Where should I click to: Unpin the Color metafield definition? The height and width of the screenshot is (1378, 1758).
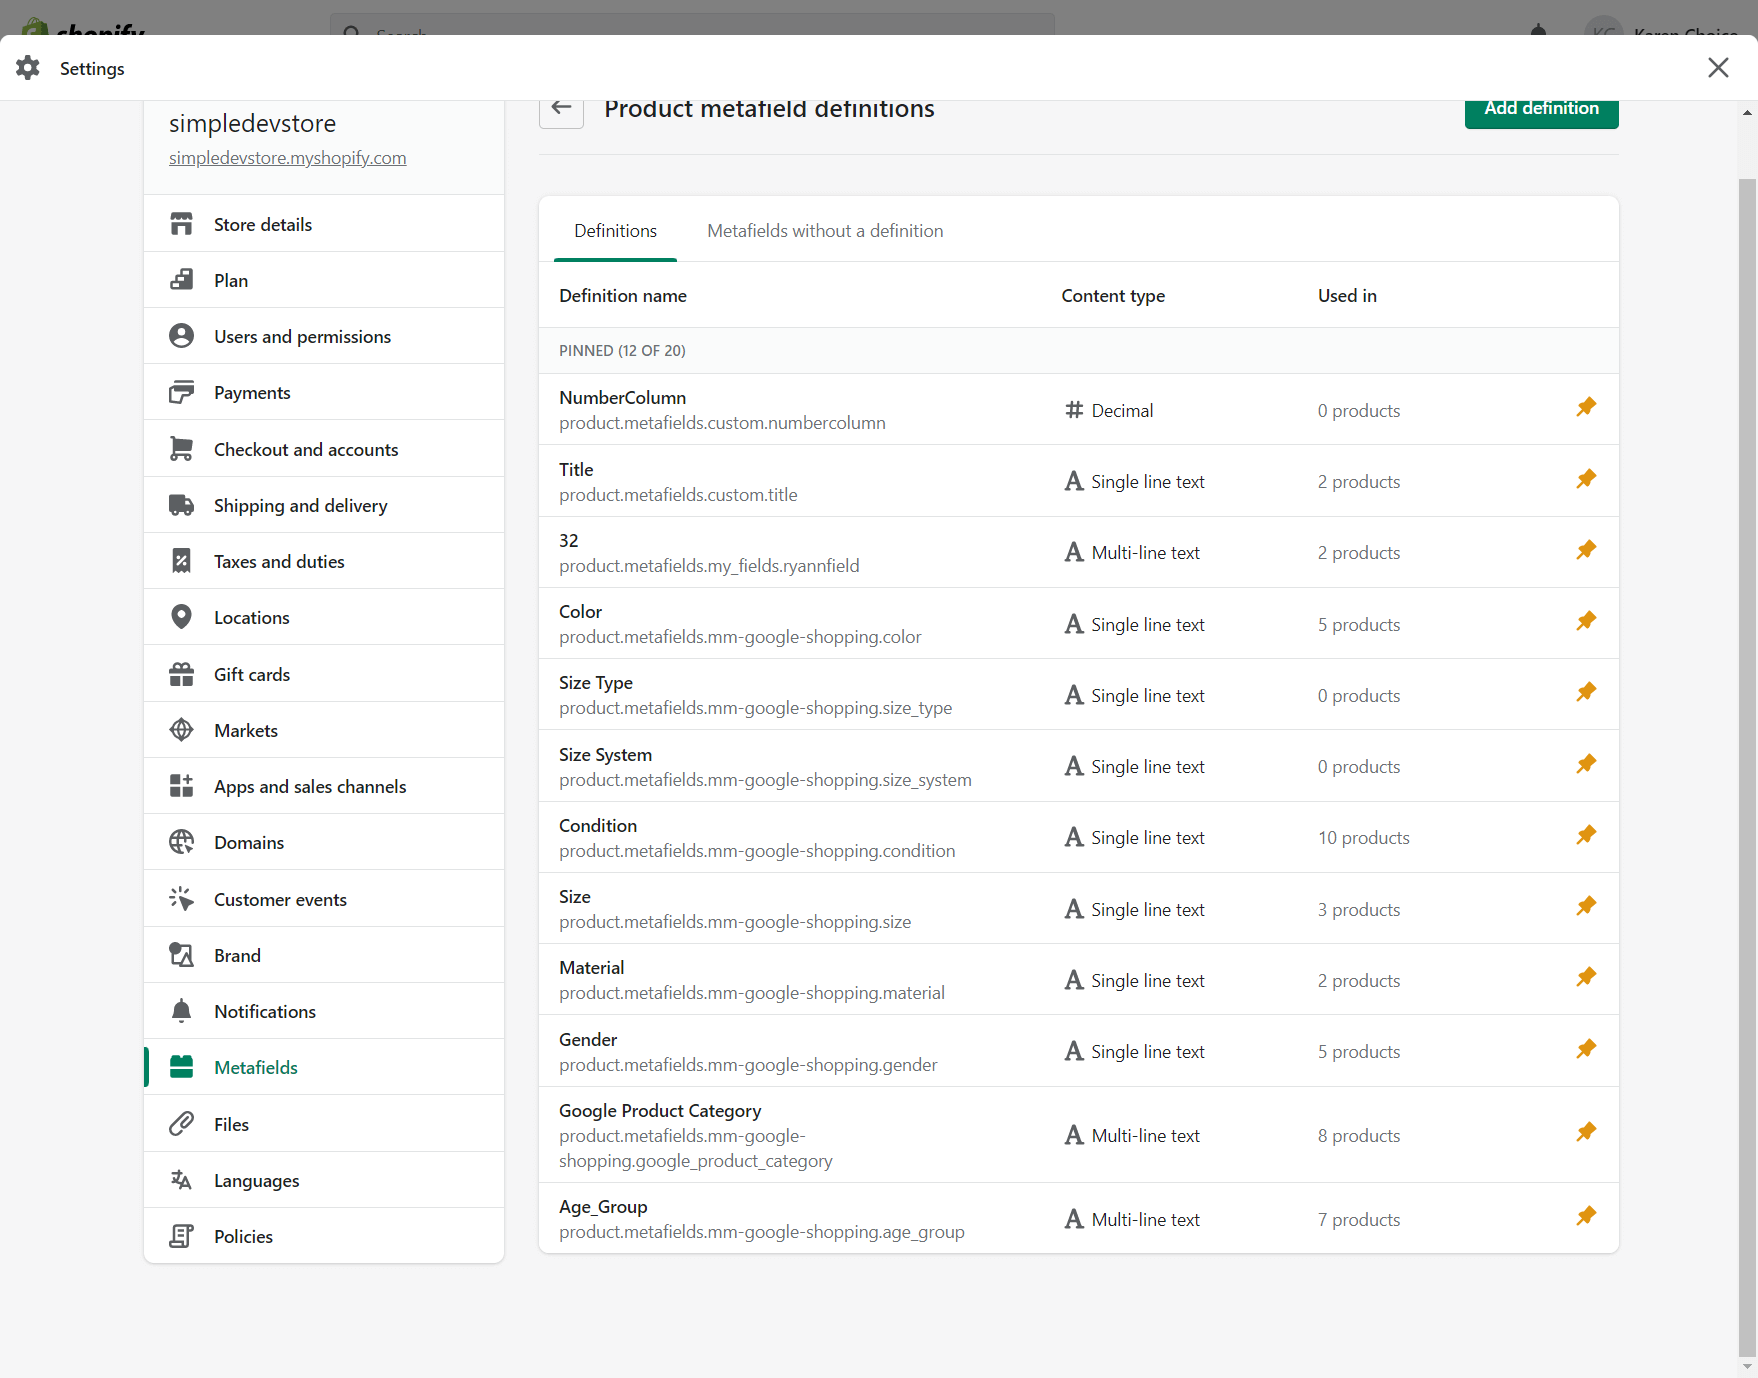coord(1586,621)
